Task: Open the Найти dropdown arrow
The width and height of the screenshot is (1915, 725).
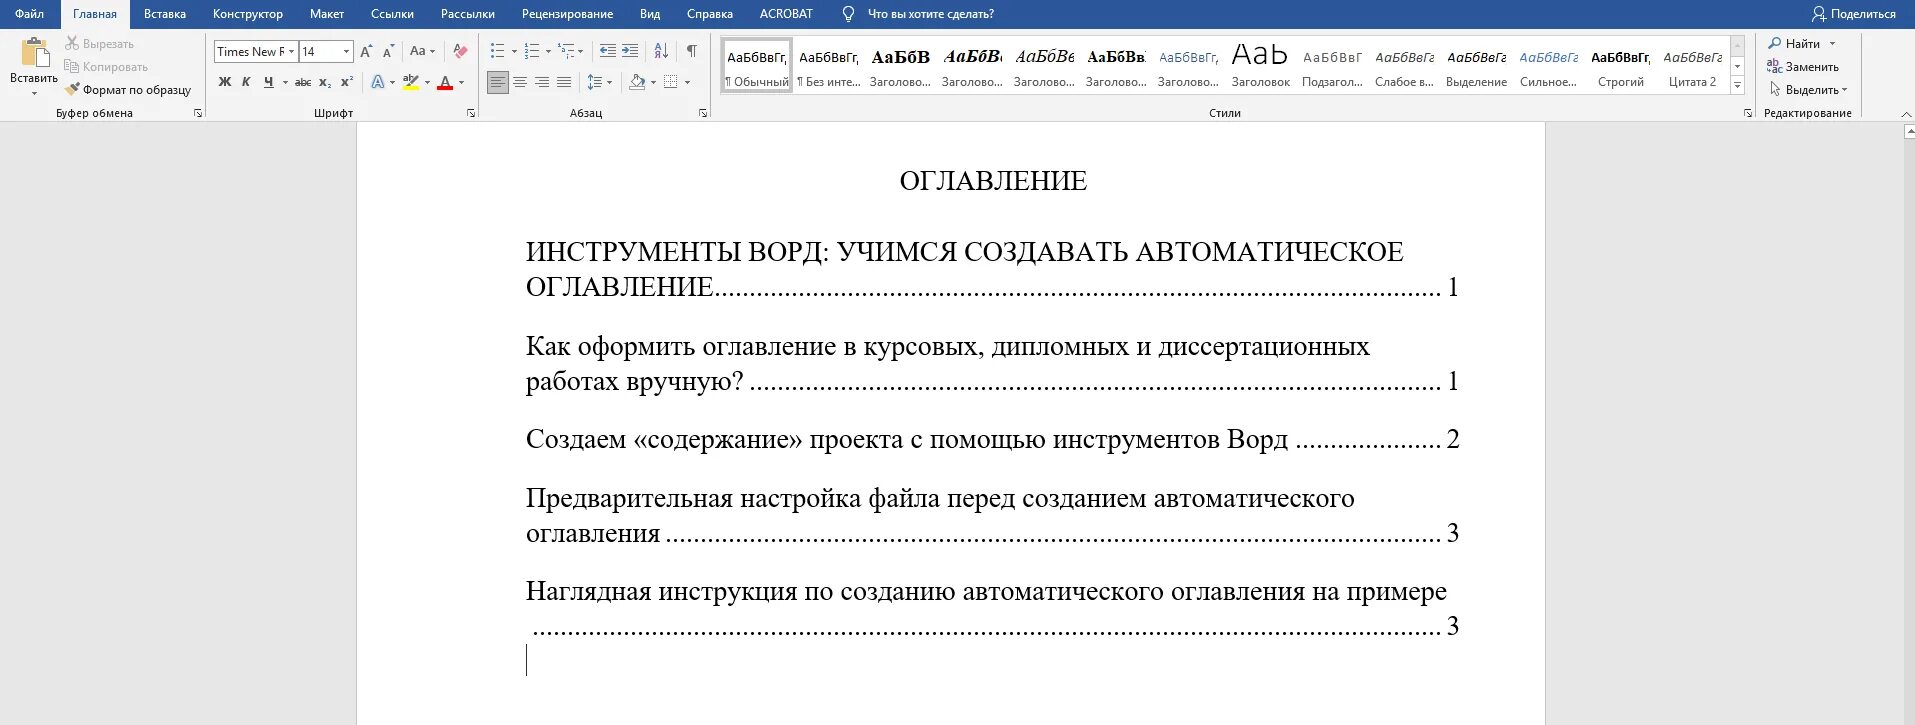Action: pyautogui.click(x=1833, y=44)
